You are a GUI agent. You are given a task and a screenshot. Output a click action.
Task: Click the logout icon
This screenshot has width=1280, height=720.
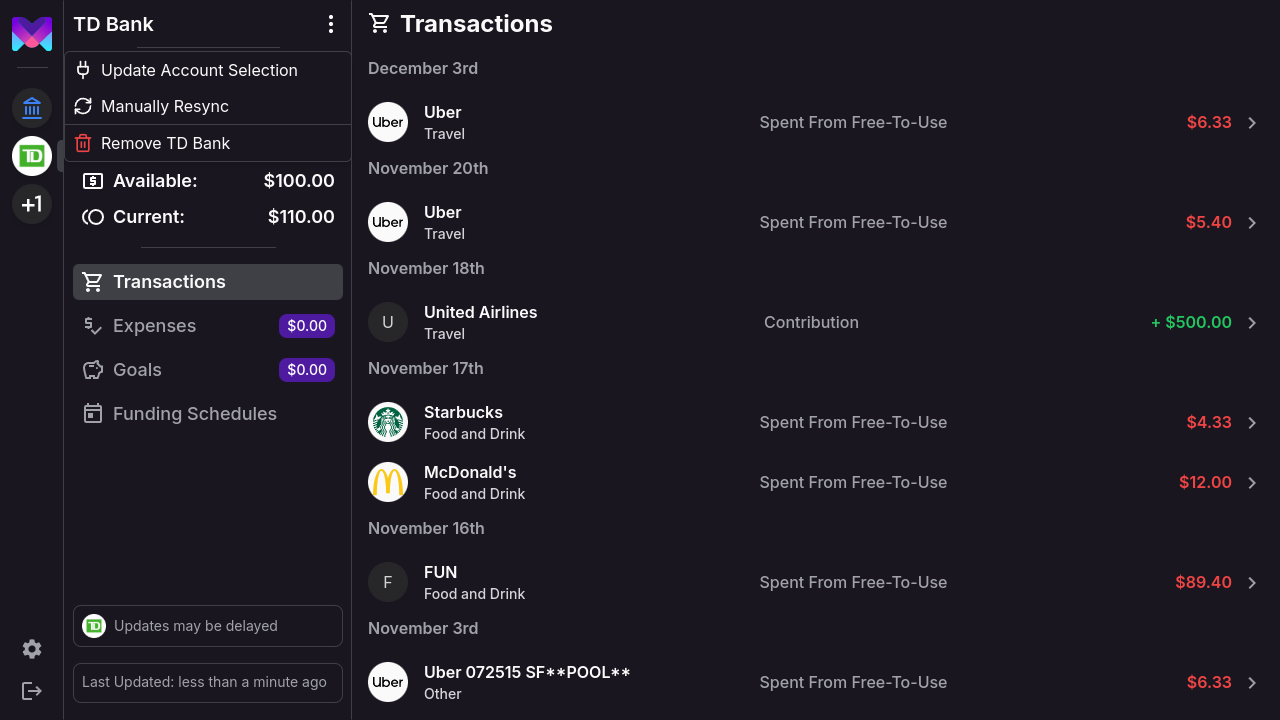tap(32, 691)
